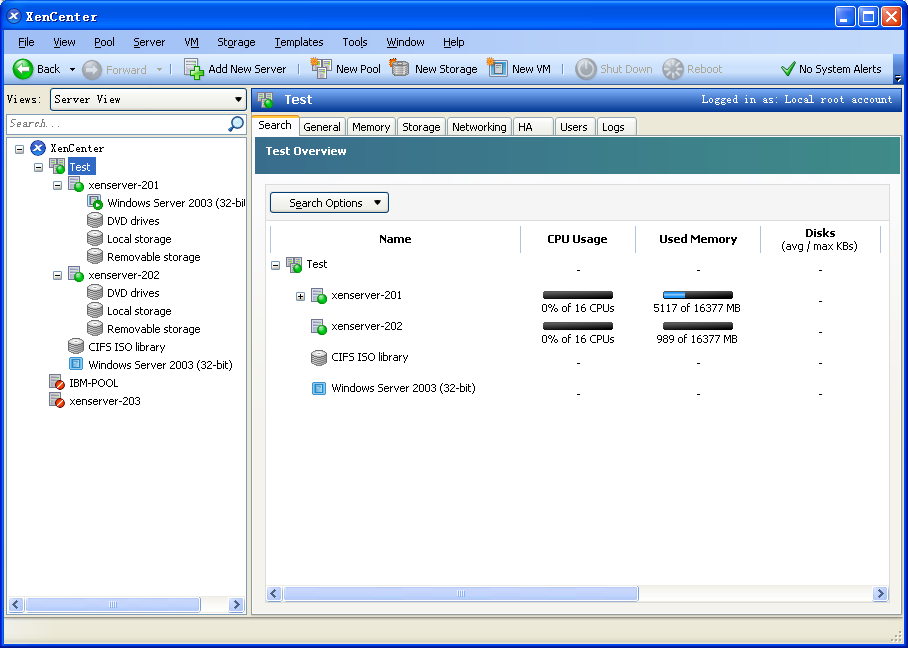This screenshot has height=648, width=908.
Task: Click the Test pool icon in tree
Action: (57, 167)
